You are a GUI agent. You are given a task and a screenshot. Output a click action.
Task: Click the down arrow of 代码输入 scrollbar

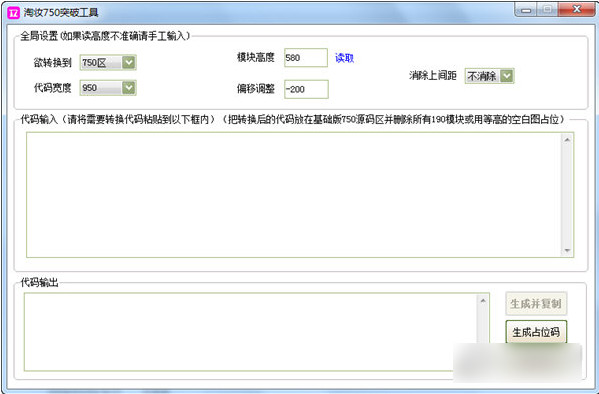(567, 250)
